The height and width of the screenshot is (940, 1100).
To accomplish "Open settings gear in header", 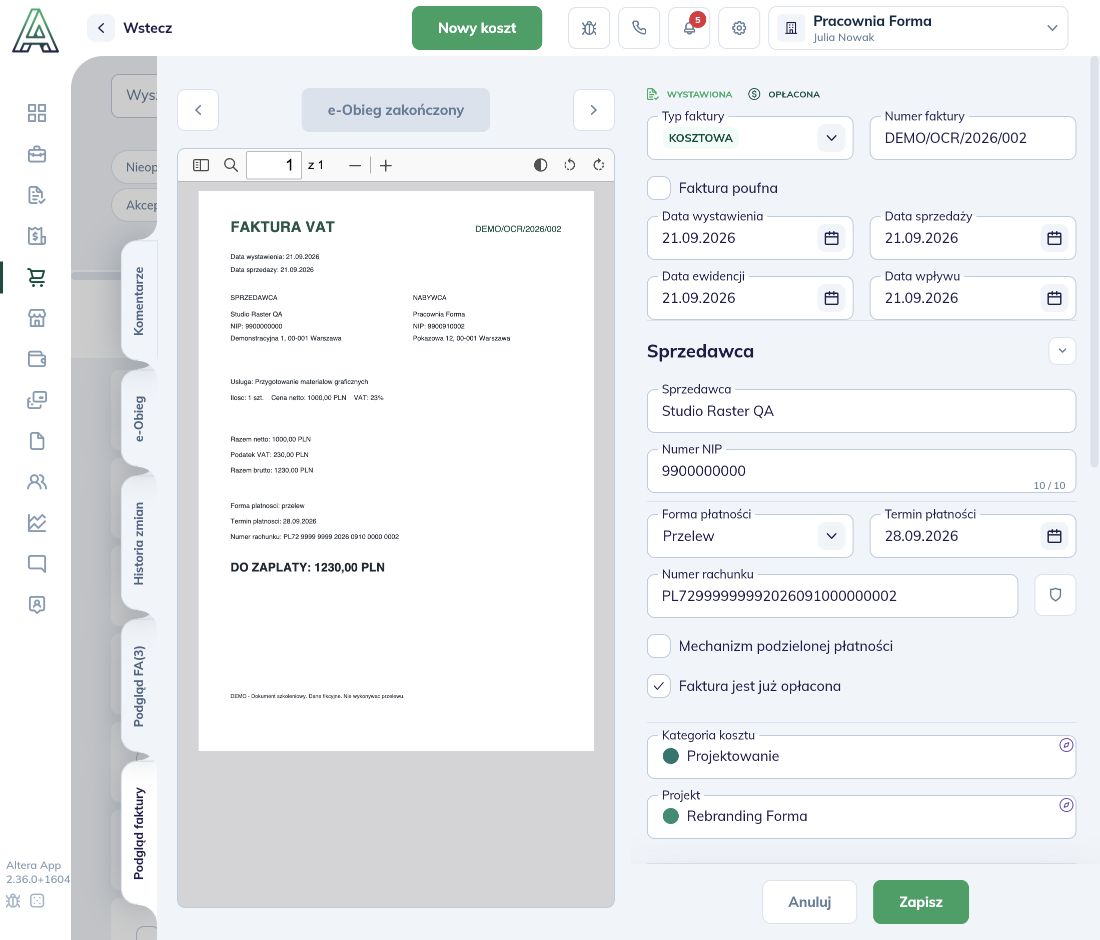I will pyautogui.click(x=739, y=28).
